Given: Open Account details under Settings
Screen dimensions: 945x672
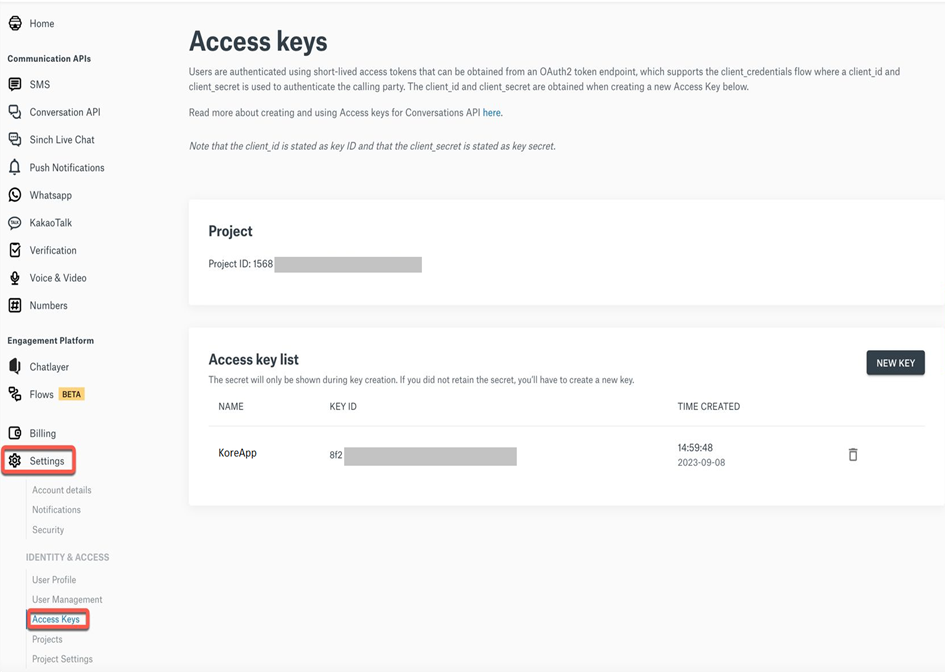Looking at the screenshot, I should pyautogui.click(x=62, y=490).
